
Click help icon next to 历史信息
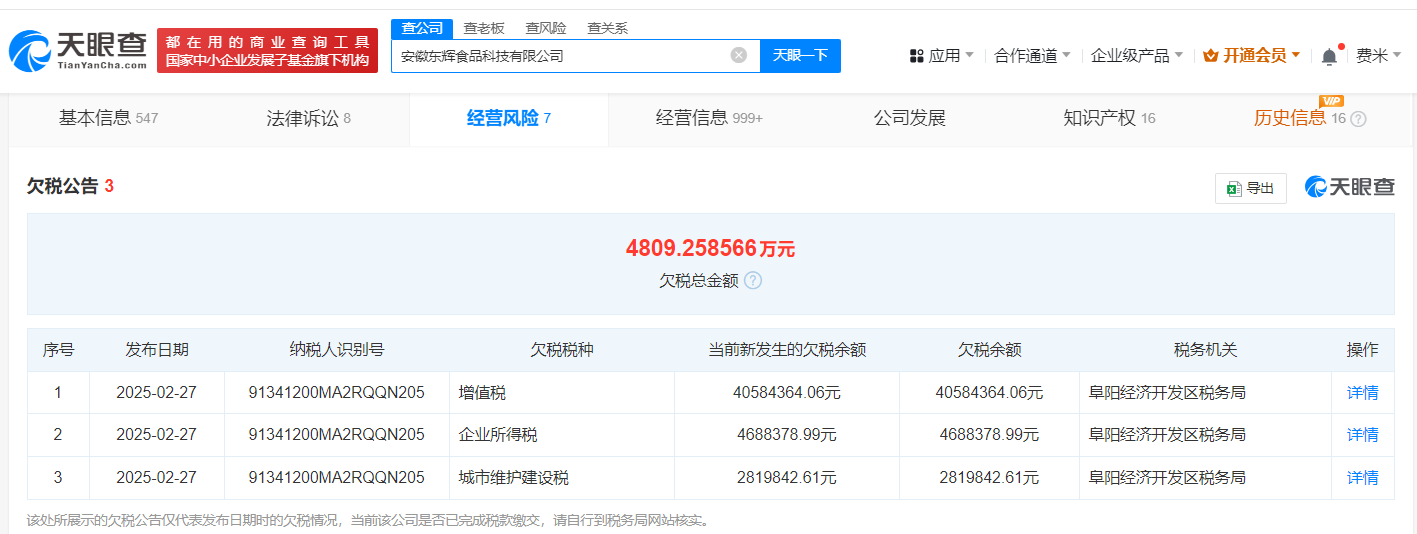[1358, 119]
